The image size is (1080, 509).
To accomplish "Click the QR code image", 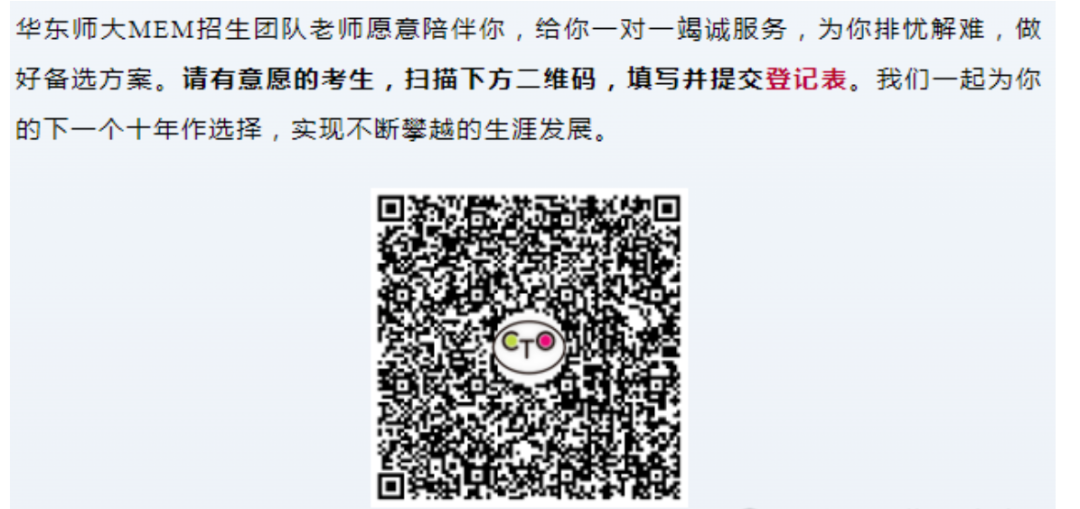I will [x=529, y=347].
